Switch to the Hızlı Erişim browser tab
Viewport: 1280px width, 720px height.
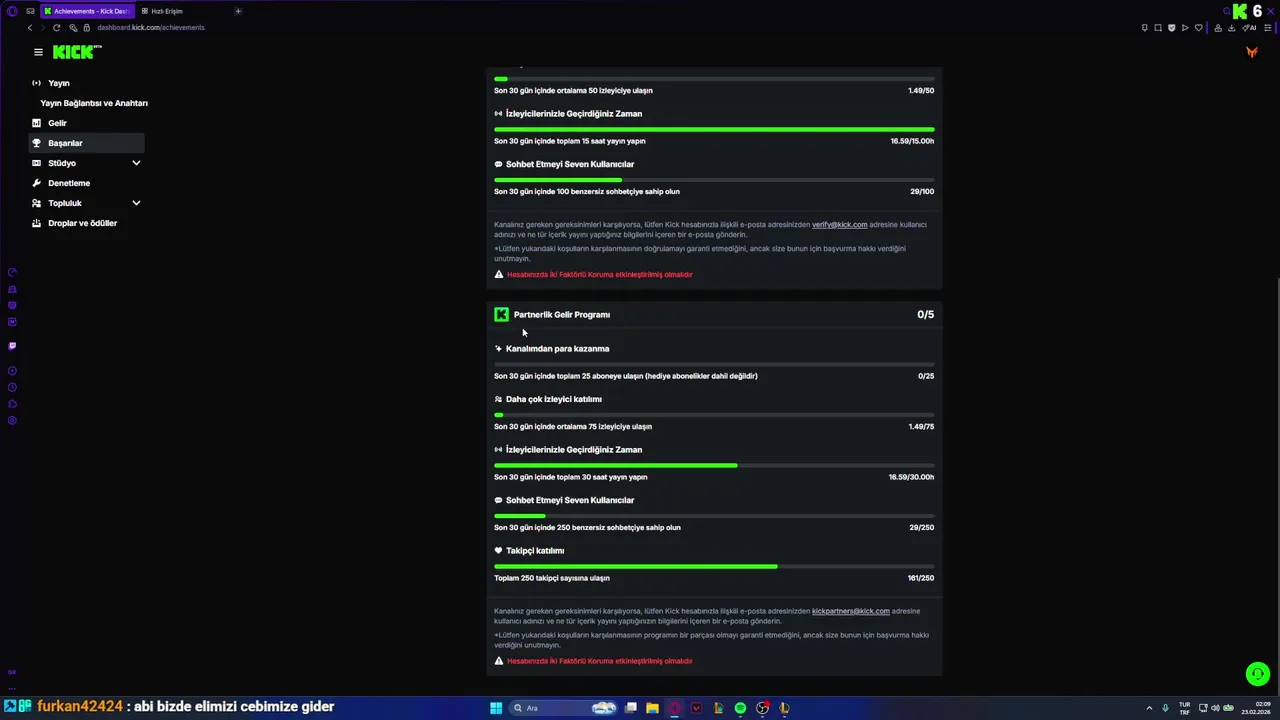pyautogui.click(x=166, y=11)
